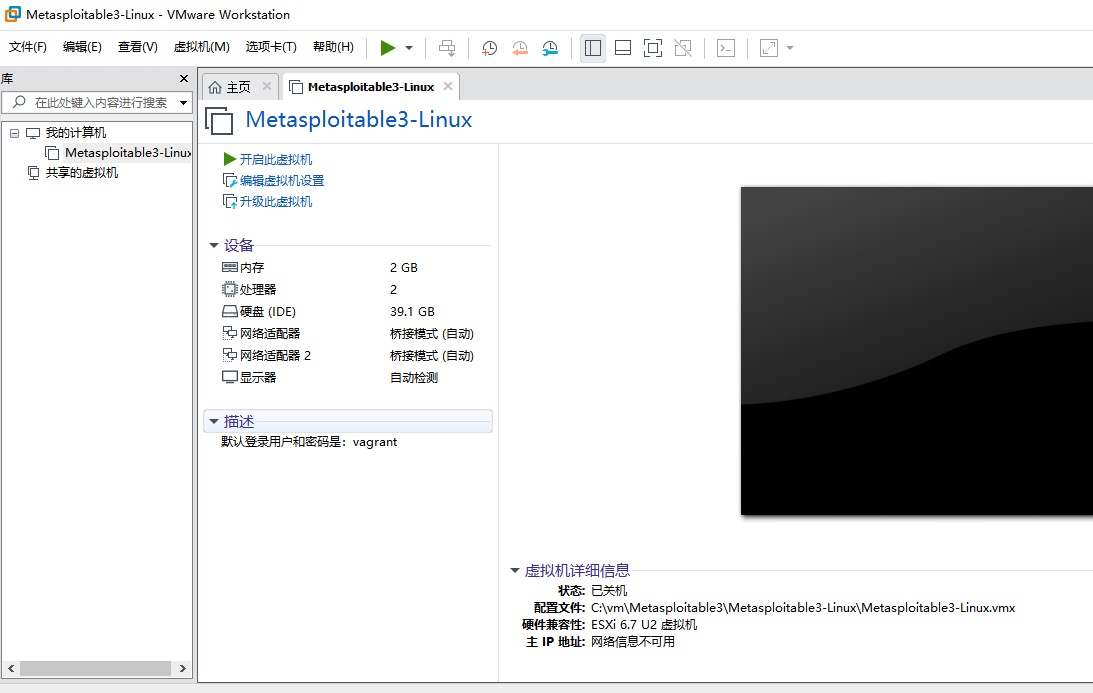1093x693 pixels.
Task: Click the 开启此虚拟机 link
Action: tap(275, 160)
